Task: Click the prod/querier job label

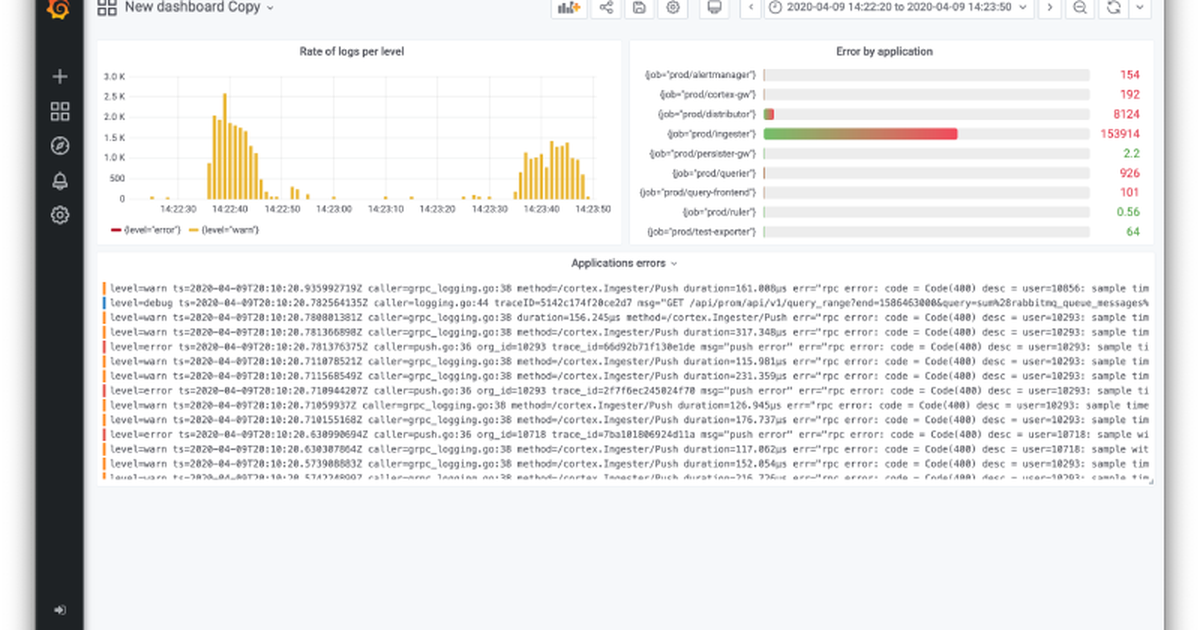Action: point(714,173)
